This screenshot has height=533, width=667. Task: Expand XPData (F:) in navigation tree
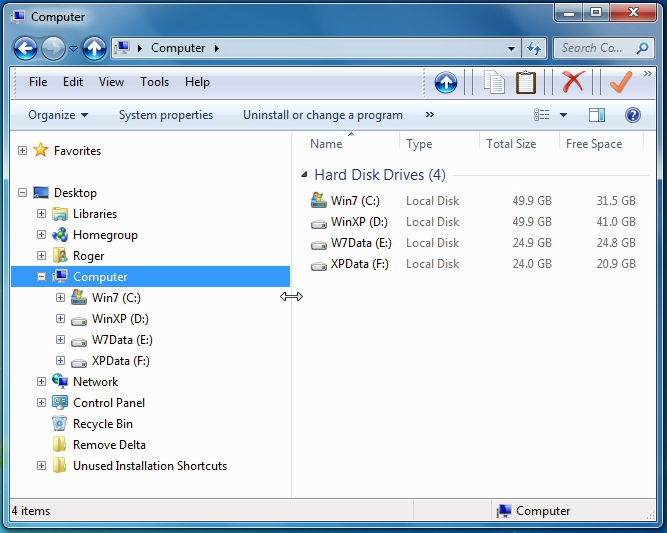coord(60,360)
